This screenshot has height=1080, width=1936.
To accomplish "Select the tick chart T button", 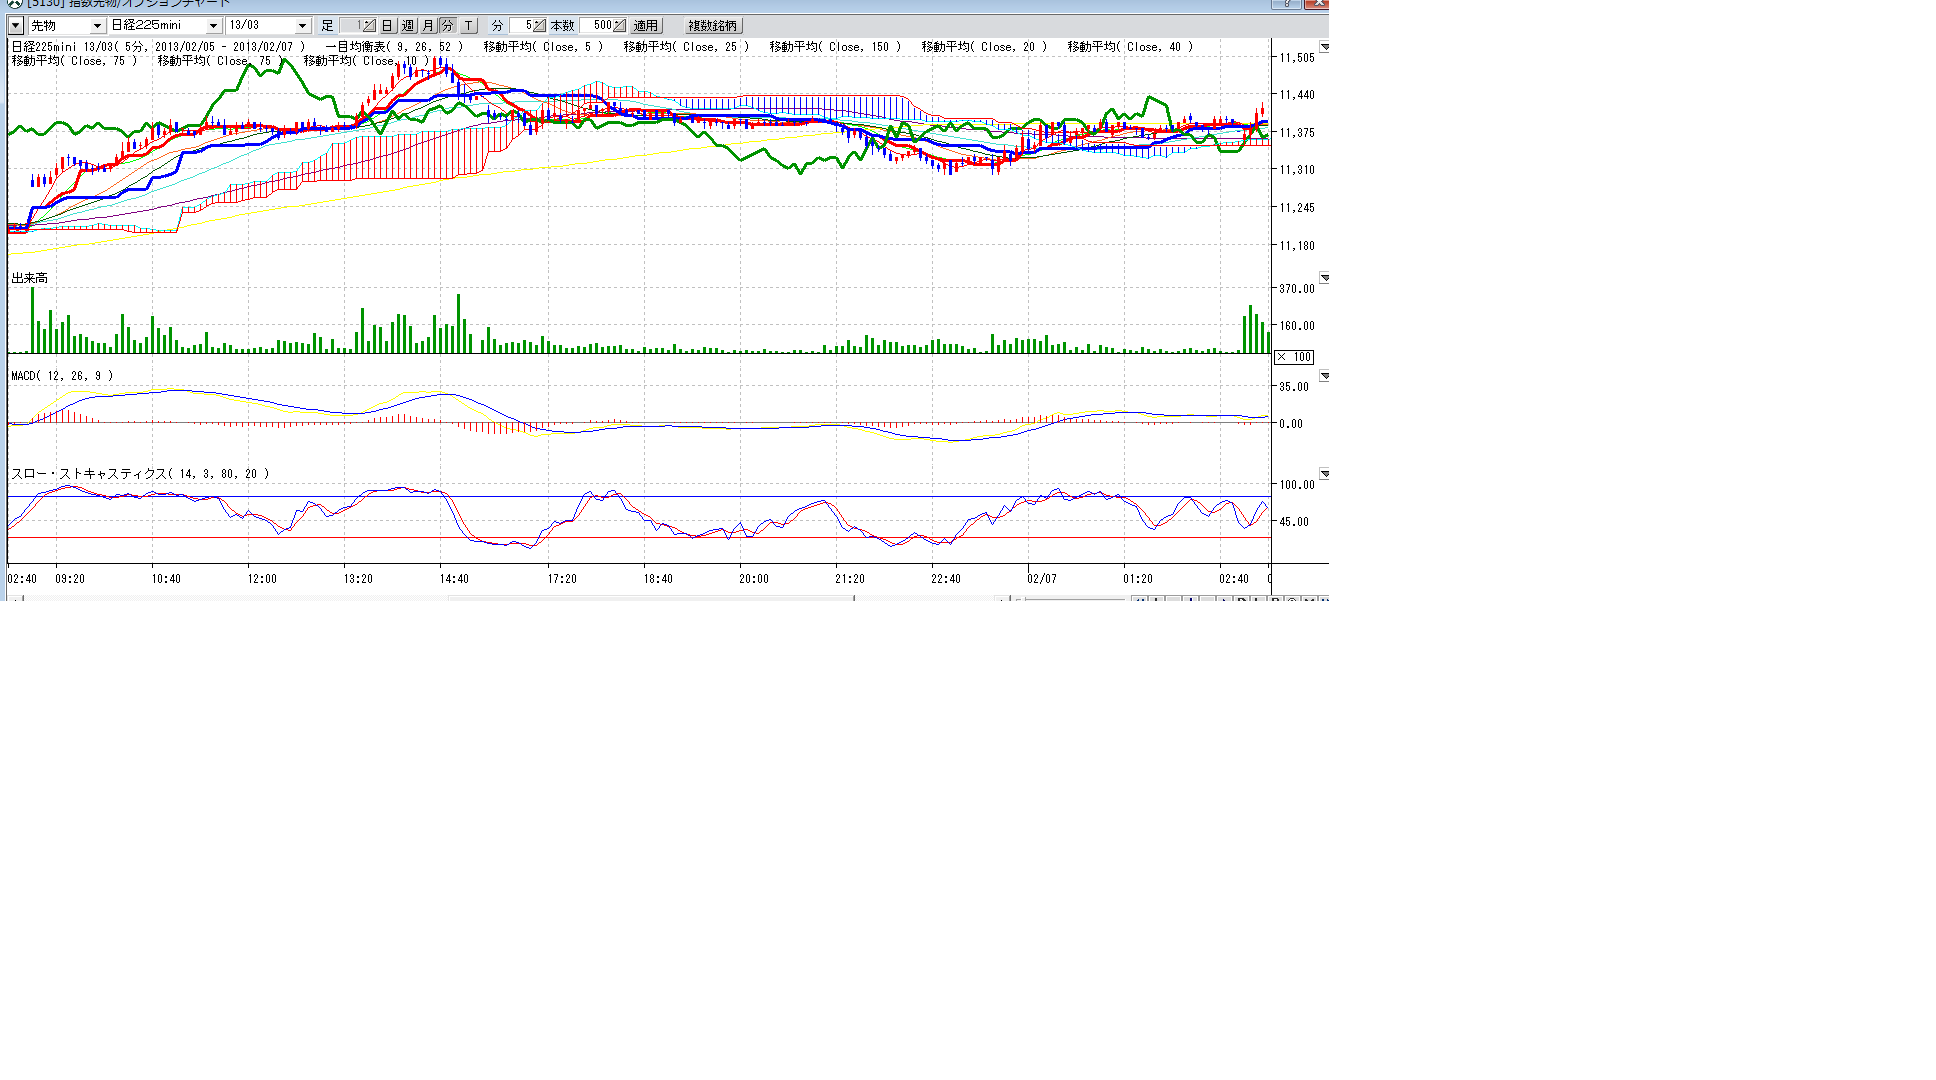I will pyautogui.click(x=468, y=26).
